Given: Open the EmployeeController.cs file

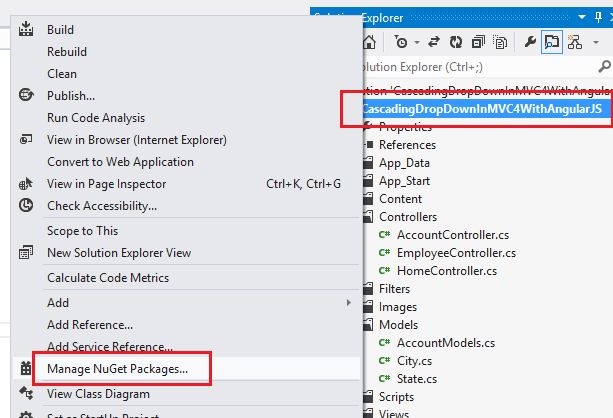Looking at the screenshot, I should coord(456,253).
